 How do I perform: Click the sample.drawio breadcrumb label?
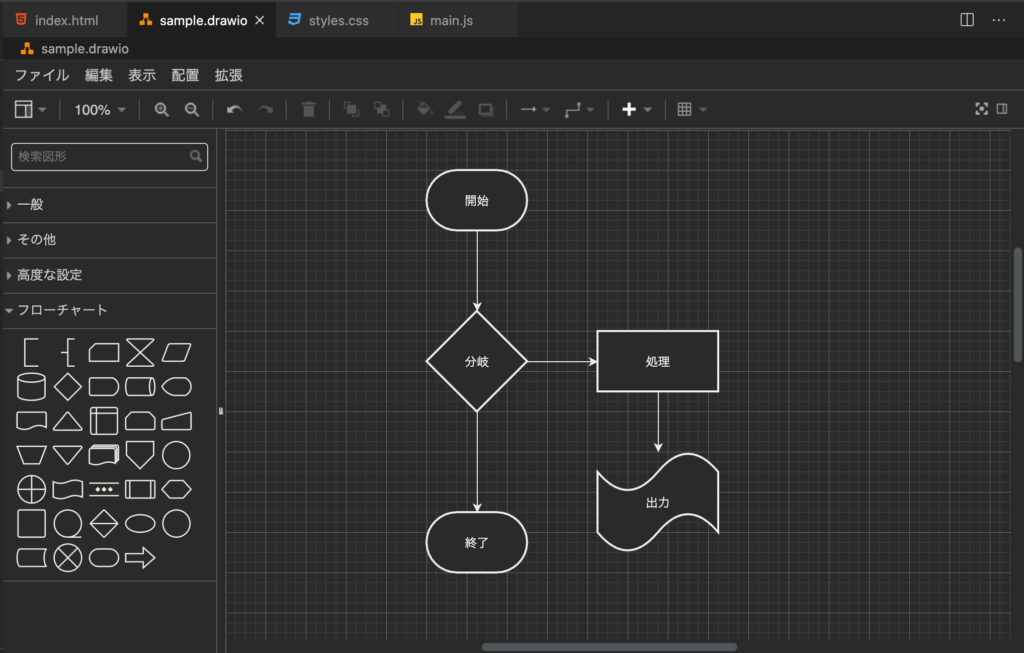[84, 49]
